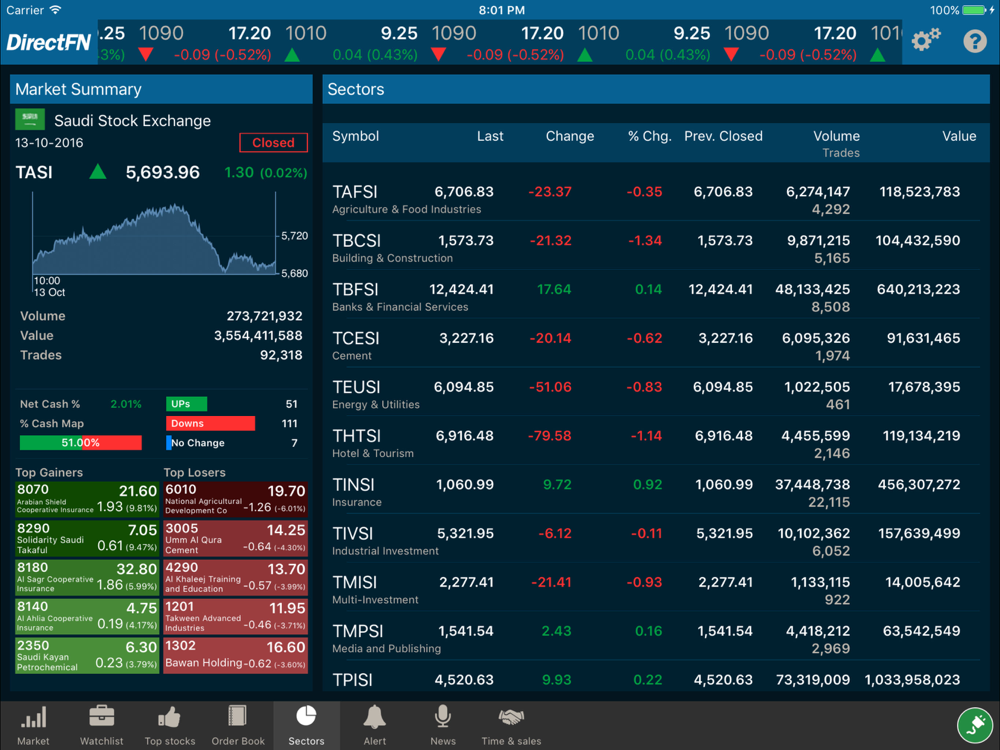
Task: Tap the green connection plug icon
Action: click(975, 726)
